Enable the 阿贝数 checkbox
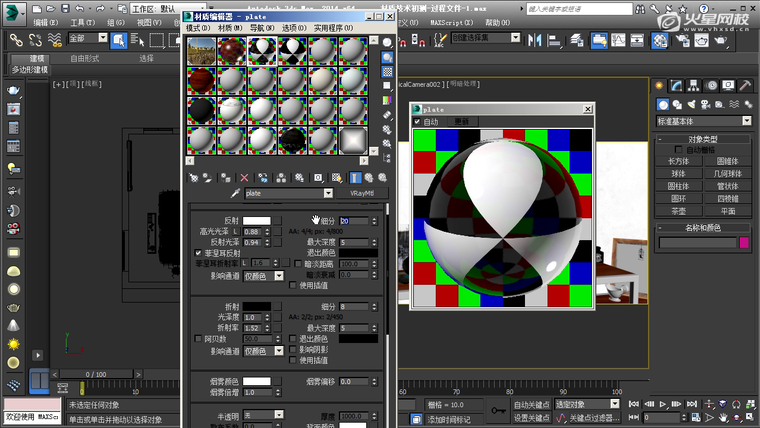The width and height of the screenshot is (760, 428). [x=198, y=339]
